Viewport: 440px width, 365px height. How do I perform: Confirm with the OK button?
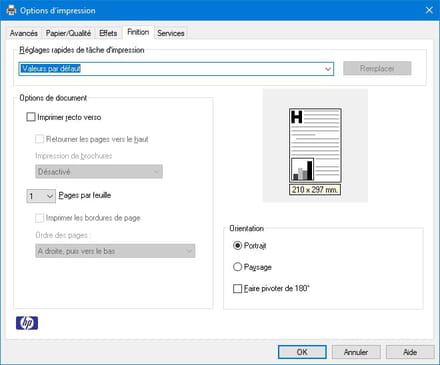pos(302,352)
